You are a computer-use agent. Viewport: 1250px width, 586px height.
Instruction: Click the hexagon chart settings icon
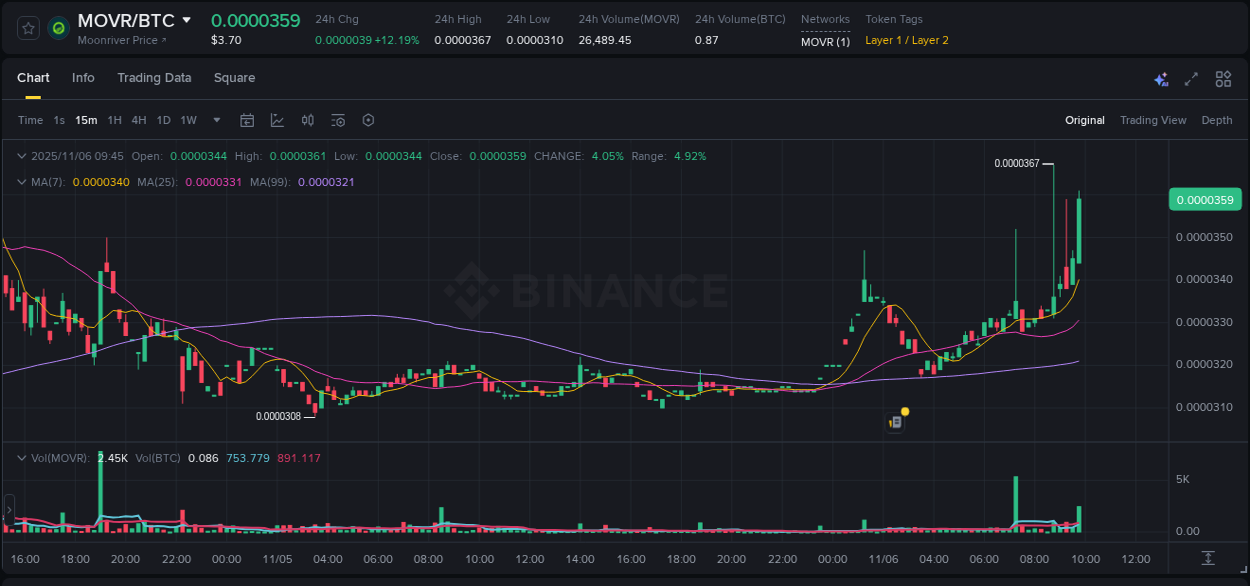(x=368, y=120)
